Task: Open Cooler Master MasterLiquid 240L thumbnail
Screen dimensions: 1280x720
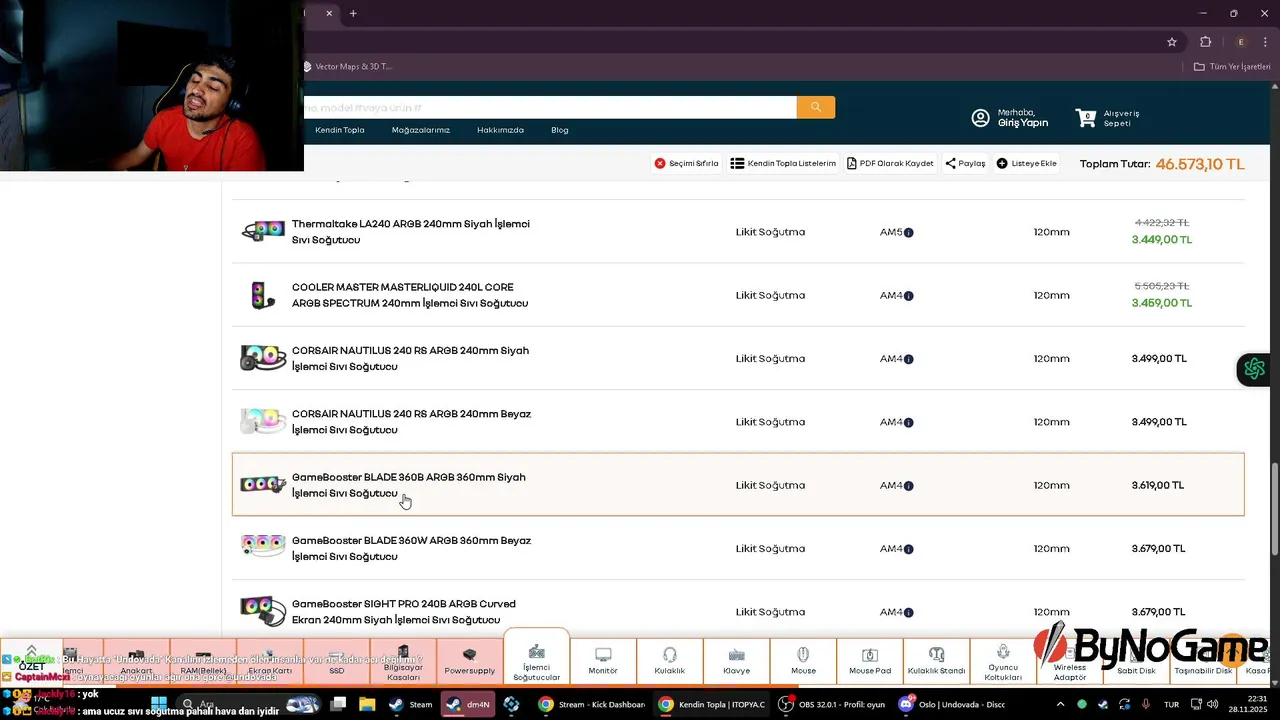Action: click(262, 295)
